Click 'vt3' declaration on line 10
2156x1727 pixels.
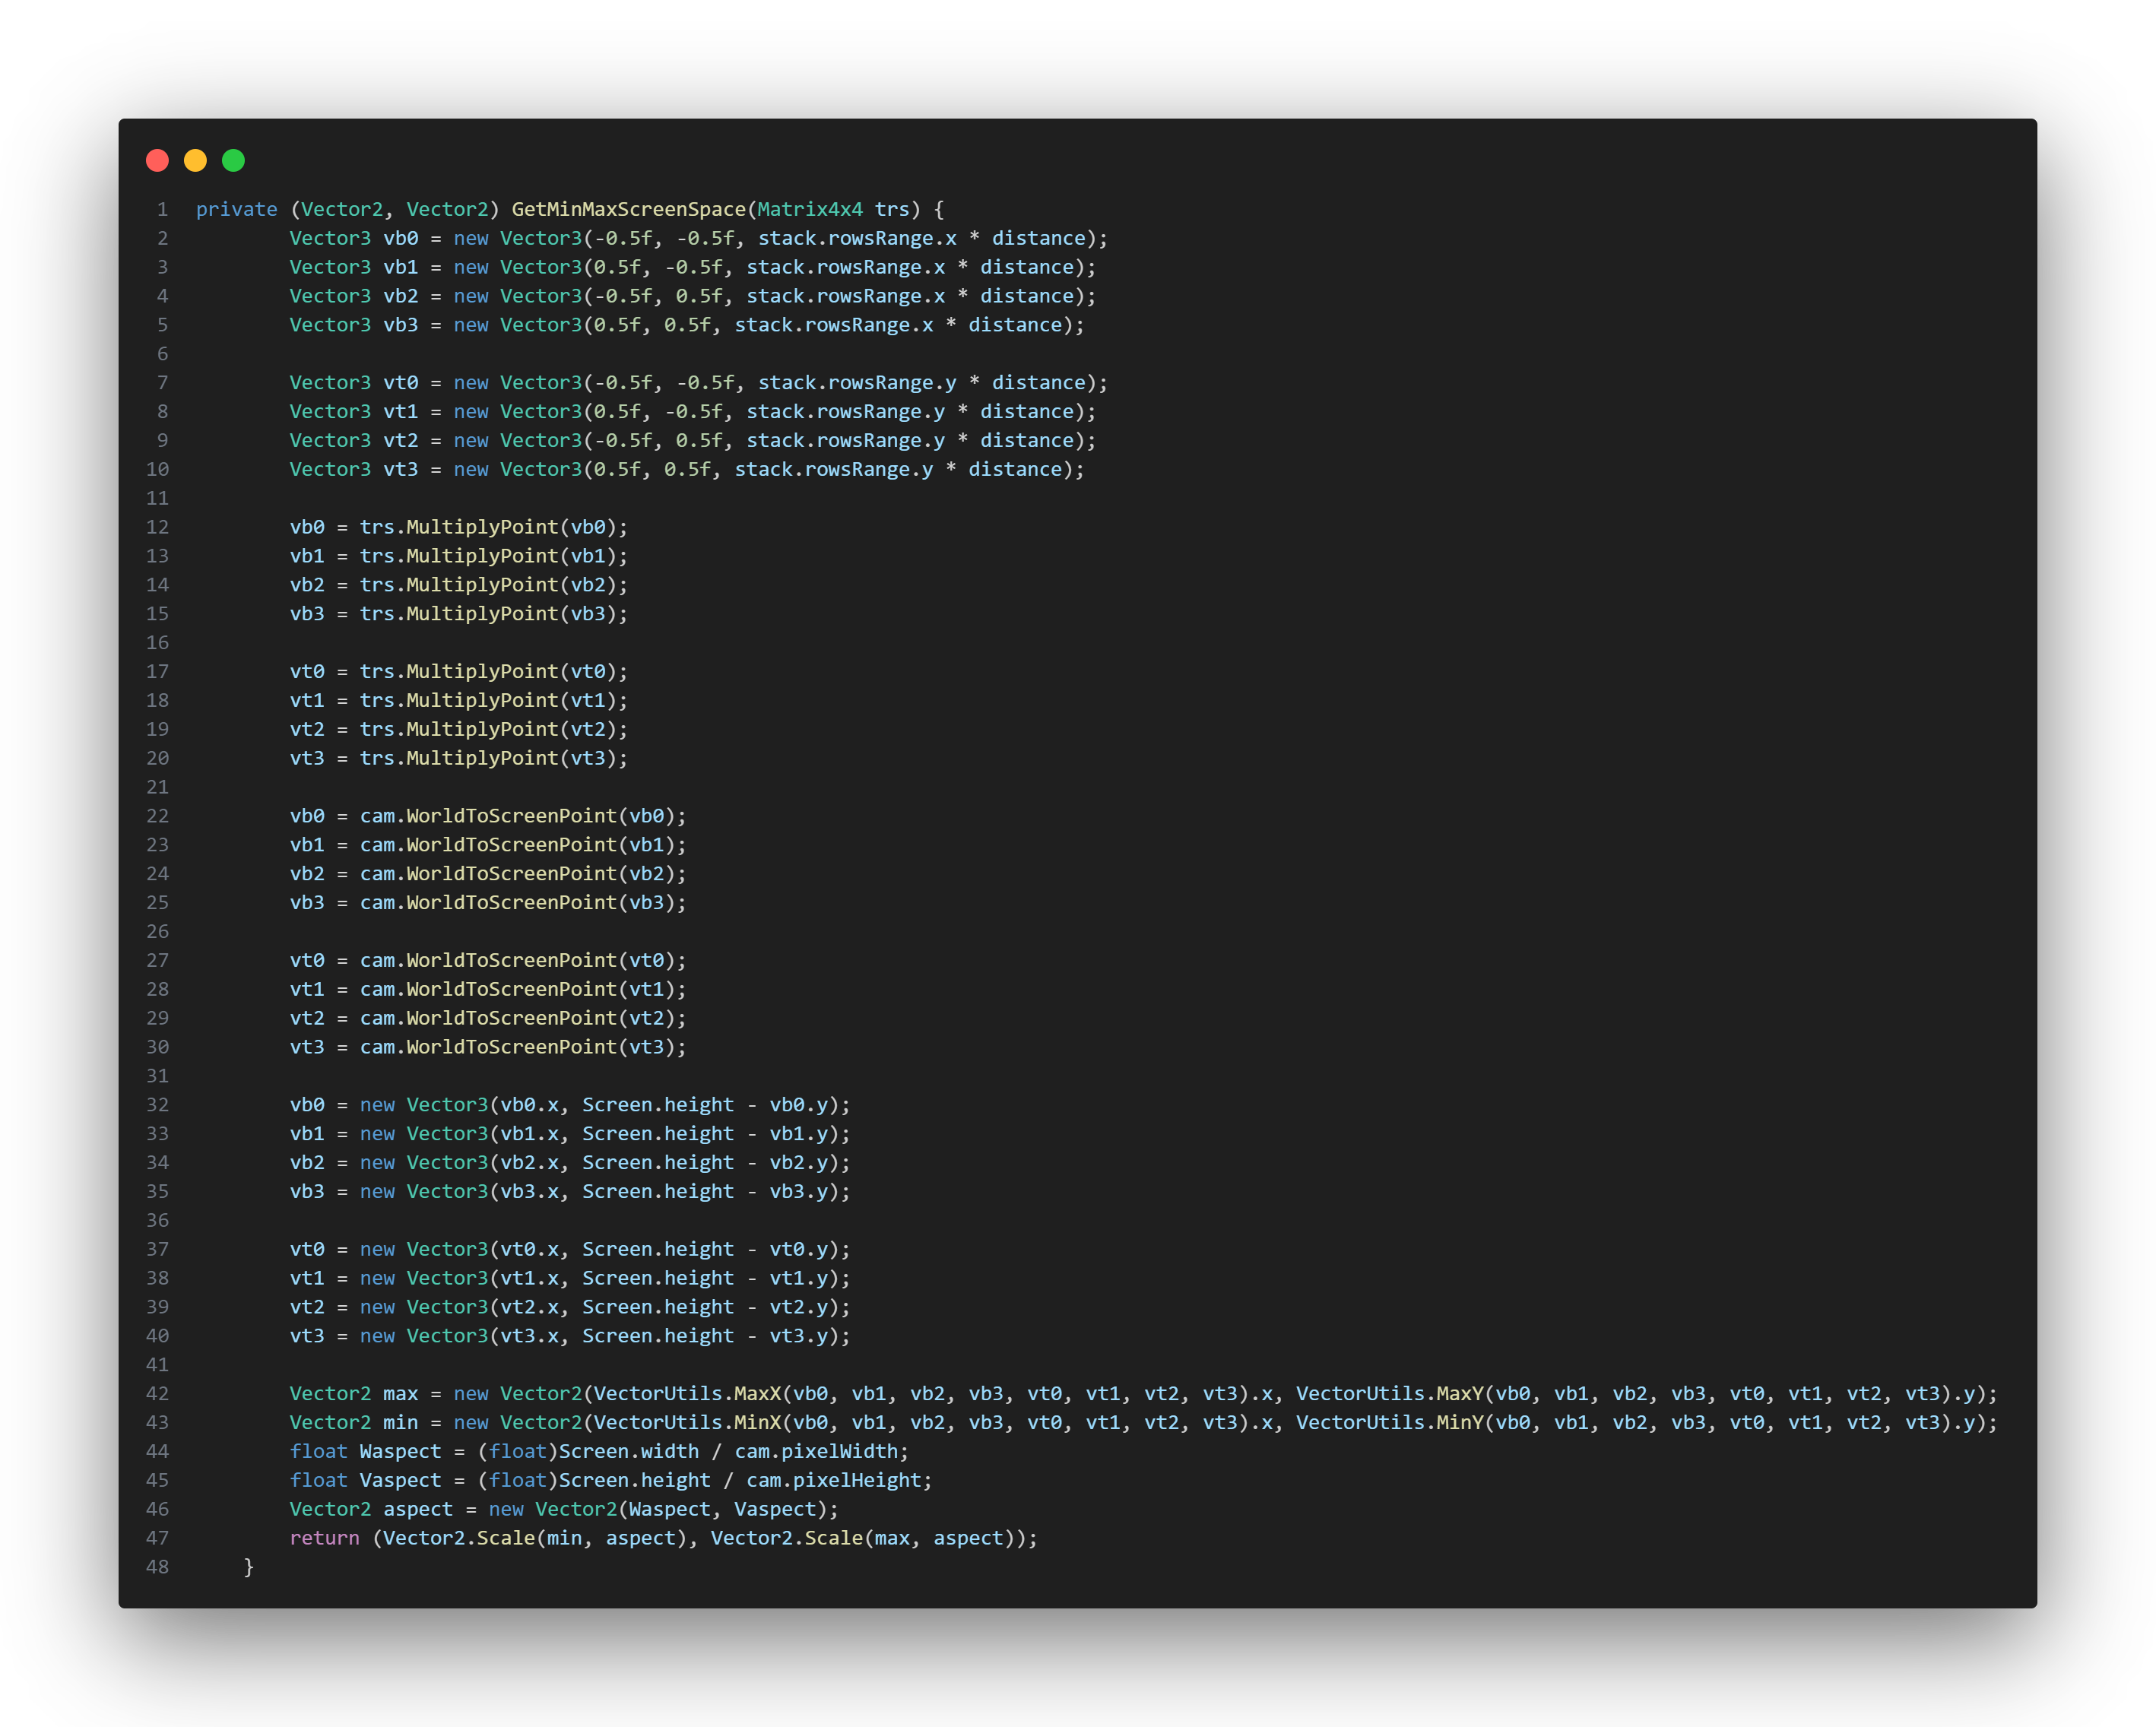click(401, 469)
